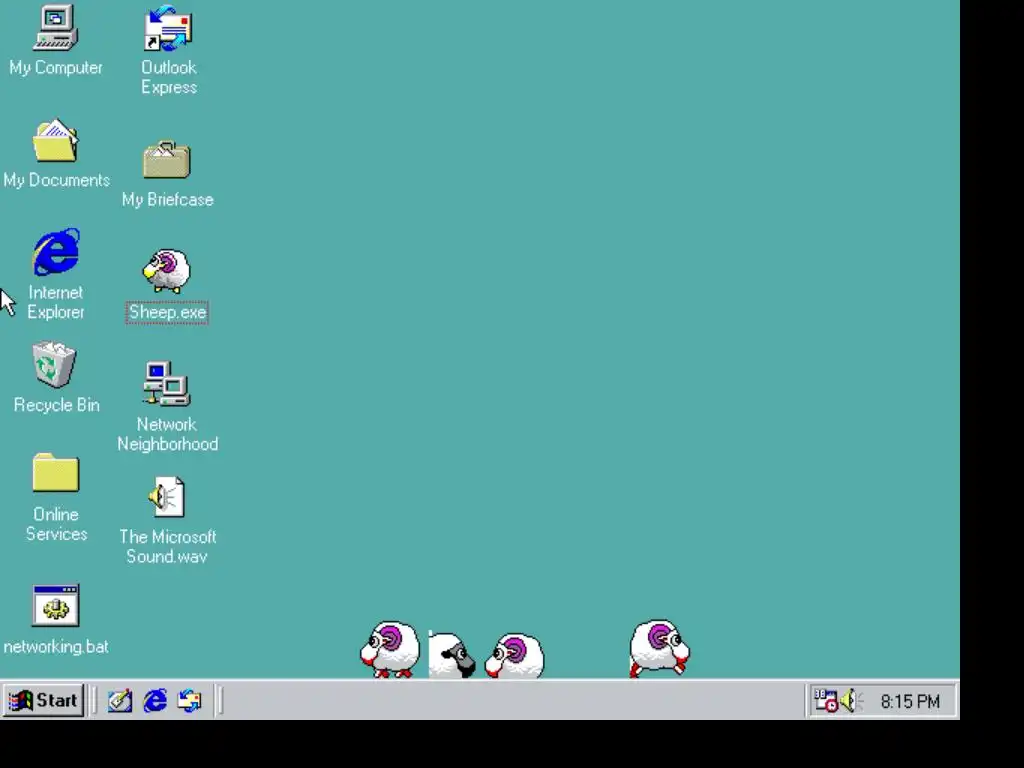Click the 8:15 PM taskbar clock
Image resolution: width=1024 pixels, height=768 pixels.
pyautogui.click(x=910, y=701)
